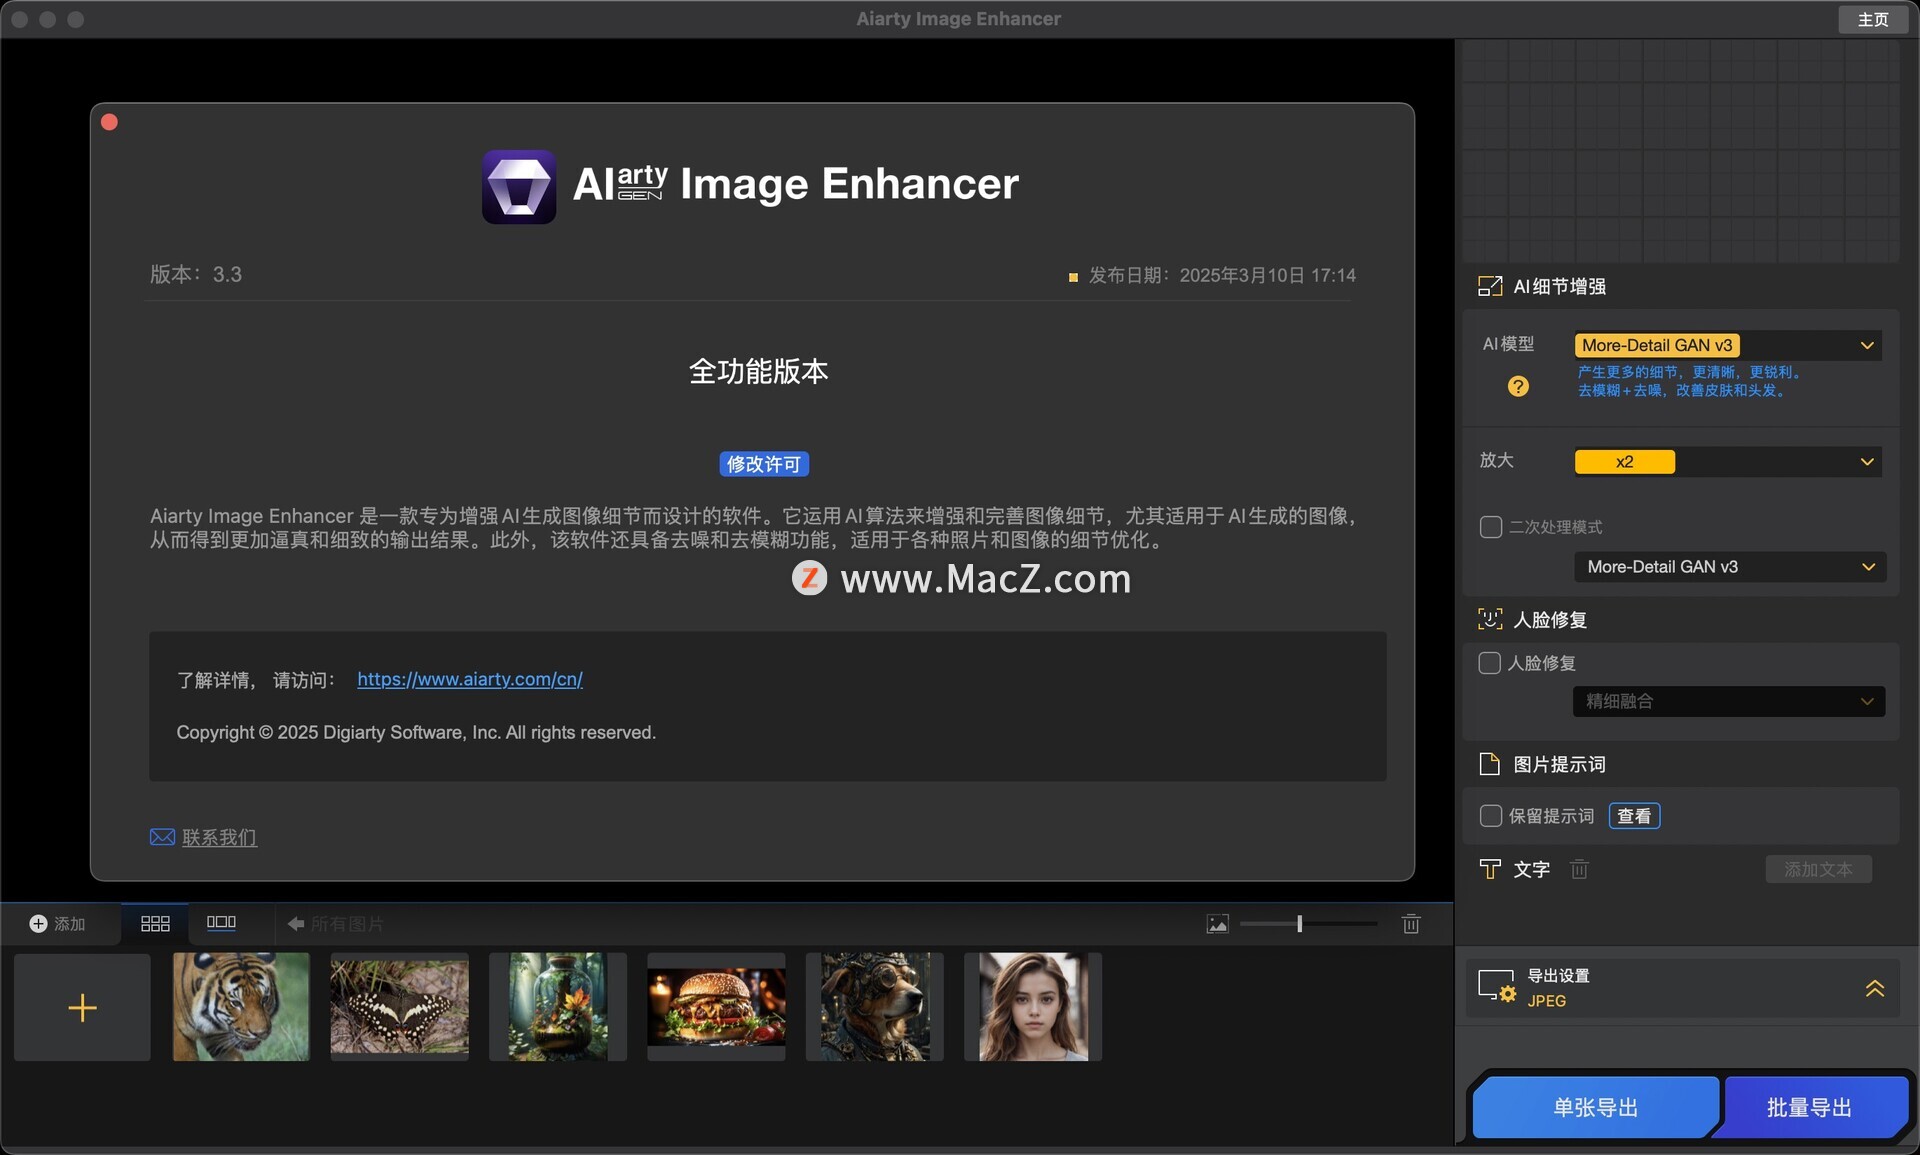
Task: Click the face restoration section icon
Action: tap(1490, 619)
